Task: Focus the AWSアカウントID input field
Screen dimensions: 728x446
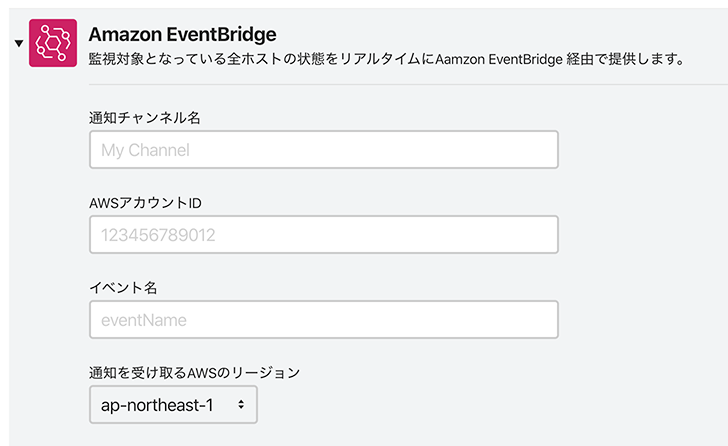Action: pyautogui.click(x=324, y=234)
